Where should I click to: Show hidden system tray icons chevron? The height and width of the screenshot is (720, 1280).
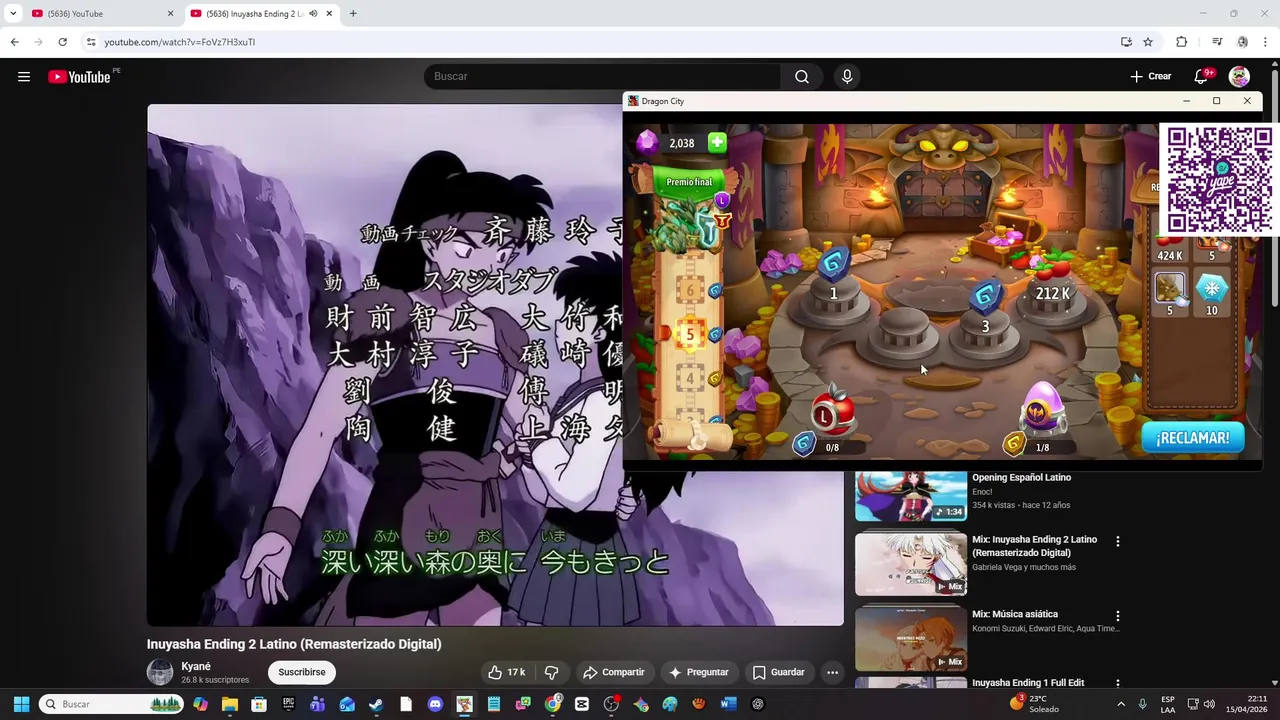(x=1120, y=704)
